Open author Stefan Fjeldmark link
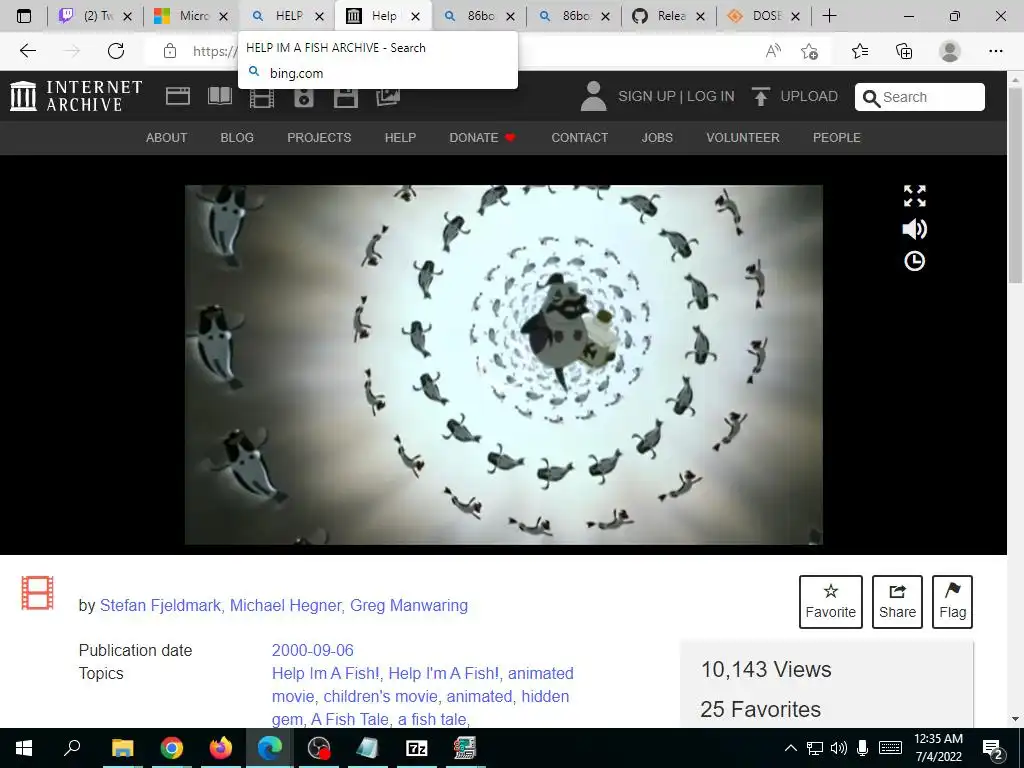The width and height of the screenshot is (1024, 768). (160, 605)
